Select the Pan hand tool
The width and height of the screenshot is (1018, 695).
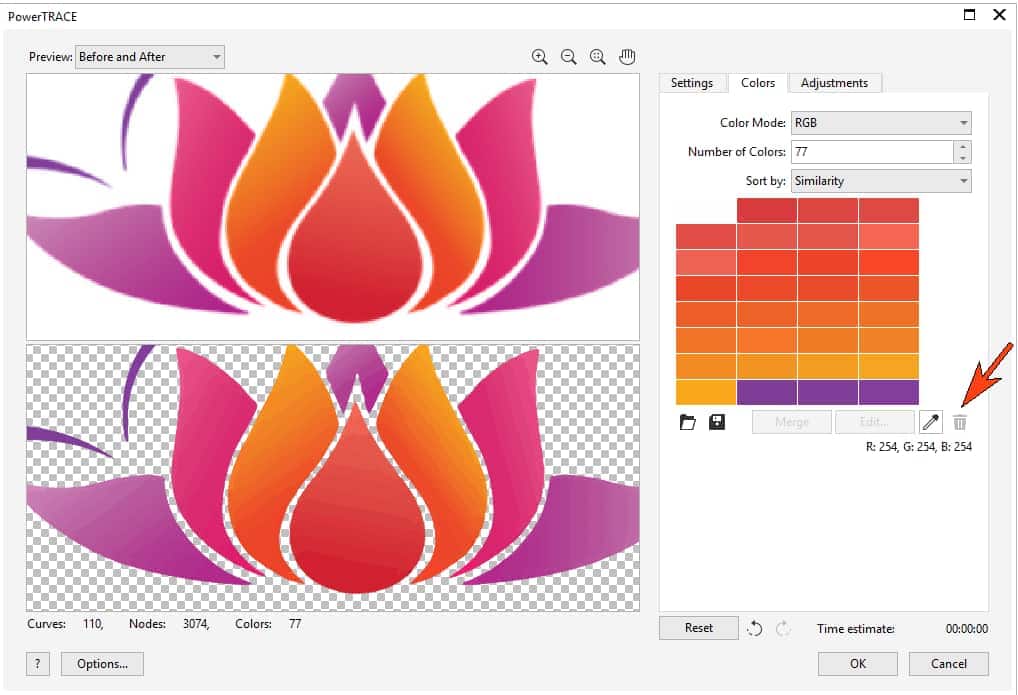[627, 56]
